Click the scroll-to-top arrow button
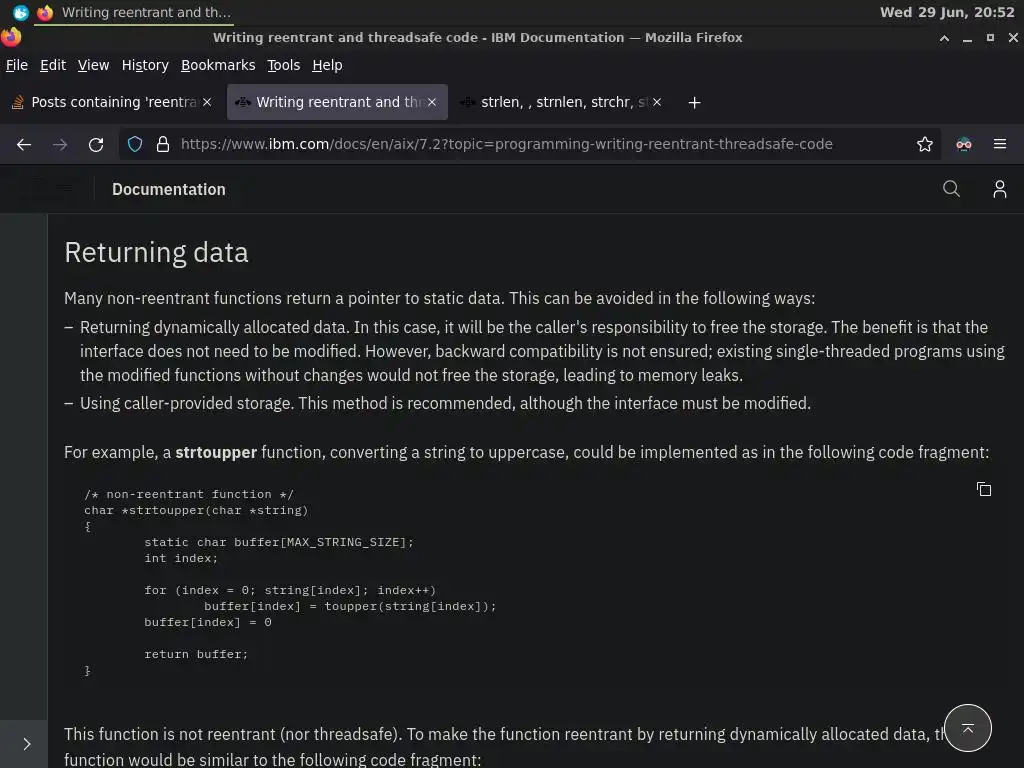The image size is (1024, 768). [x=967, y=729]
